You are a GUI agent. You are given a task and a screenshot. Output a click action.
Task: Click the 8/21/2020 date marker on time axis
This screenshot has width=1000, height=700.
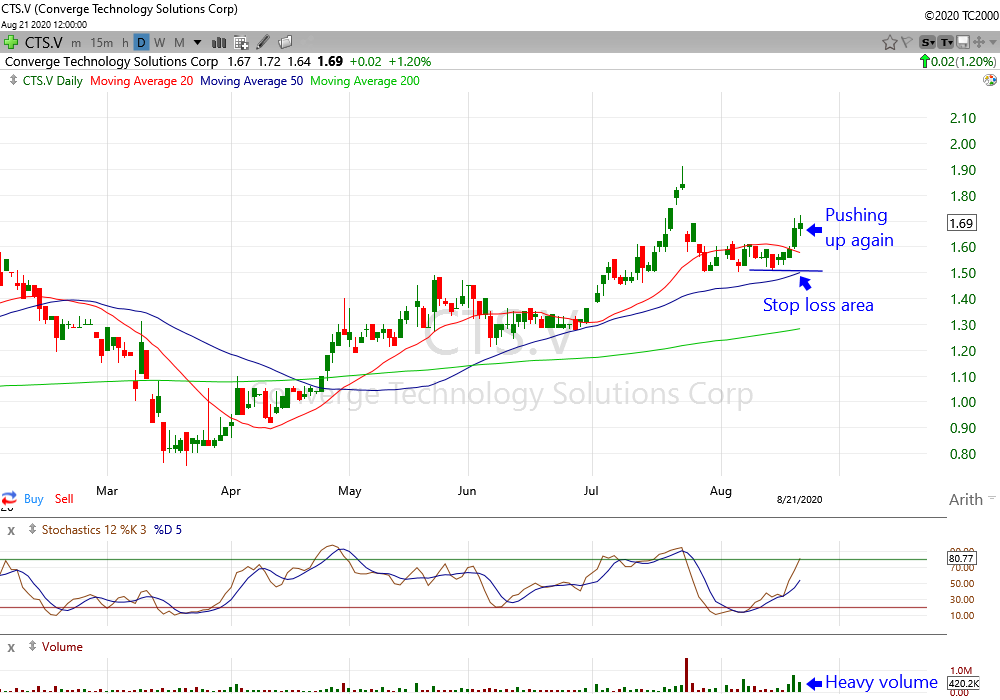click(x=799, y=500)
